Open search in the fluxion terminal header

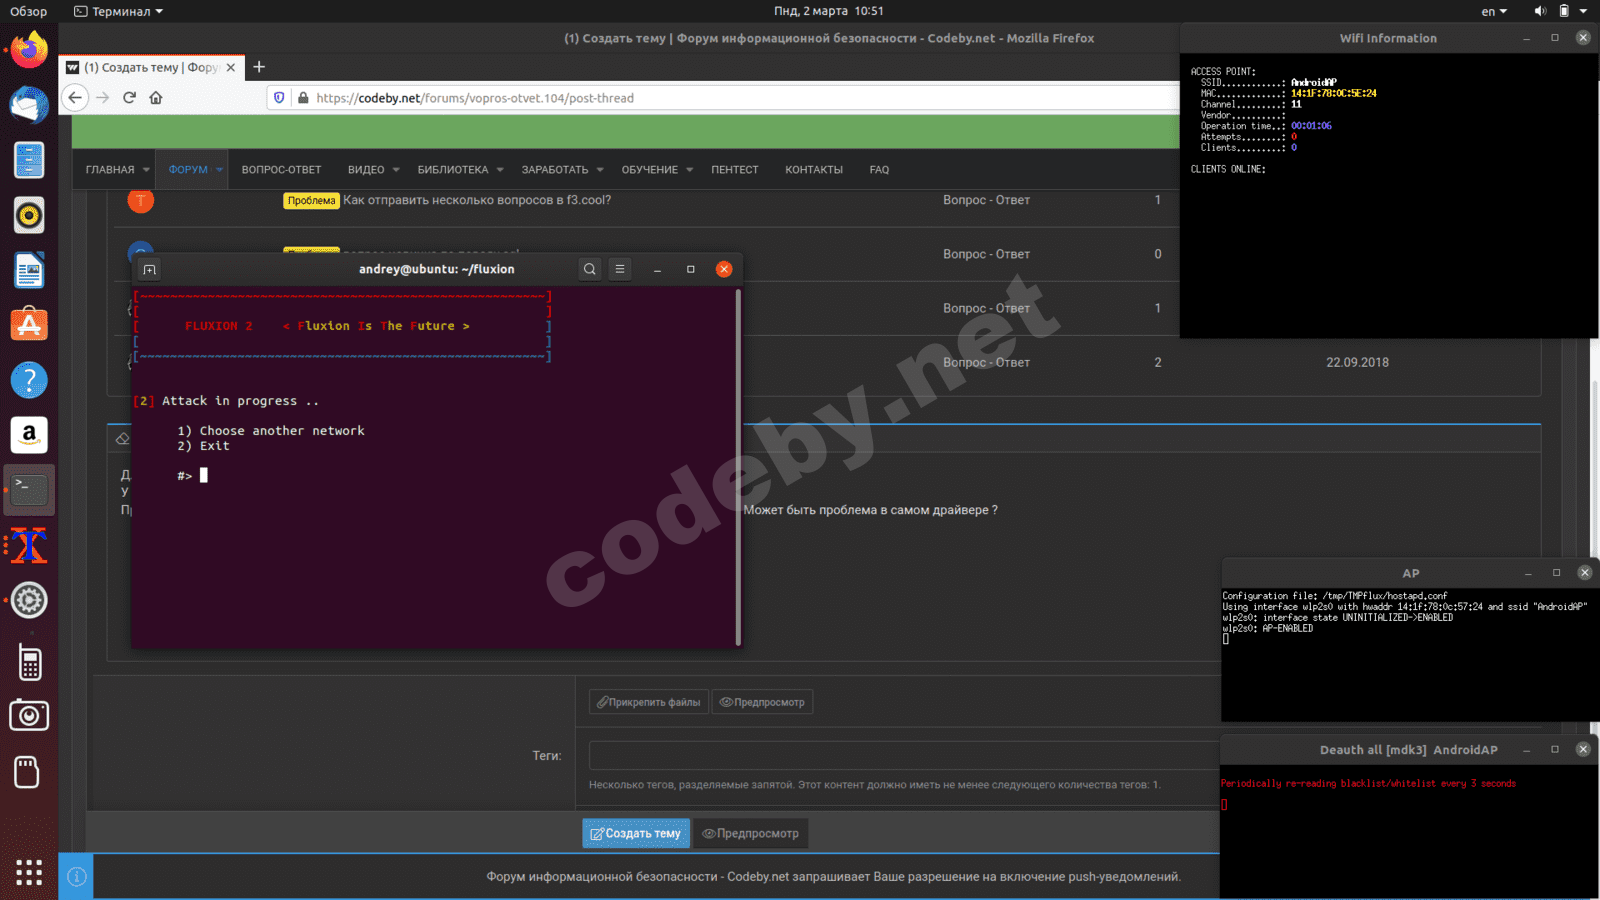pyautogui.click(x=590, y=269)
